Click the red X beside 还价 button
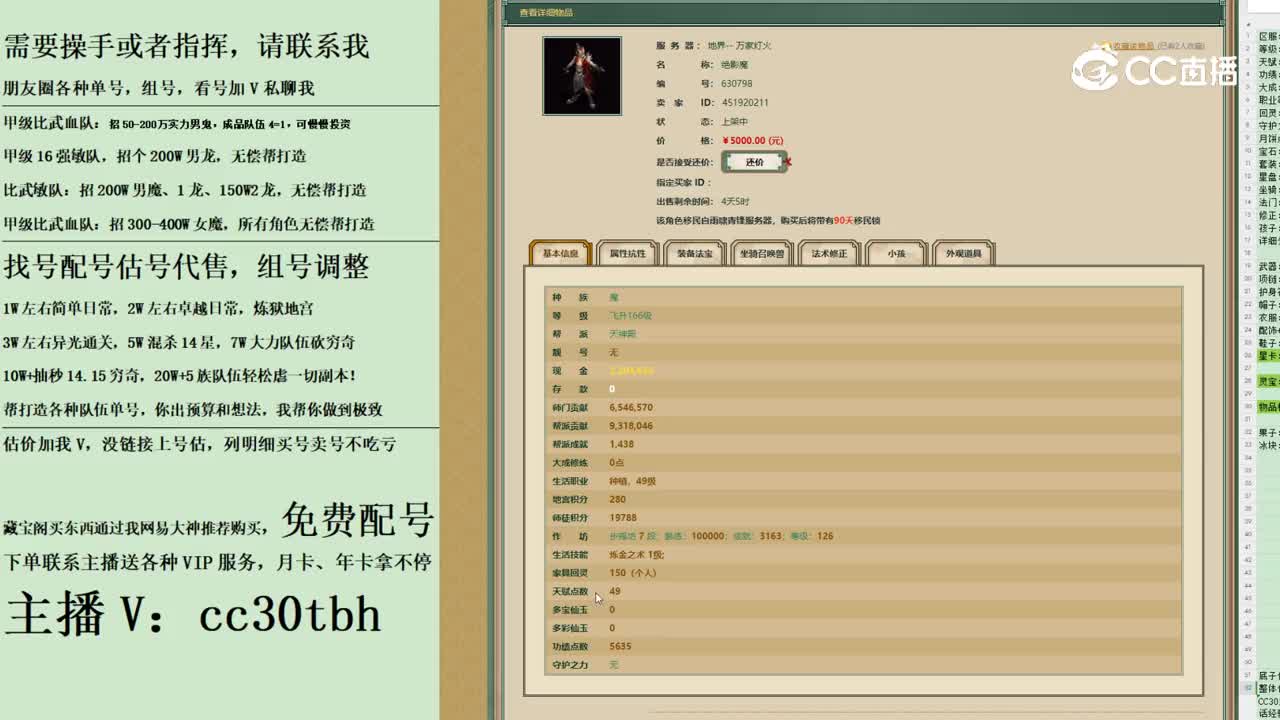The height and width of the screenshot is (720, 1280). pyautogui.click(x=789, y=162)
